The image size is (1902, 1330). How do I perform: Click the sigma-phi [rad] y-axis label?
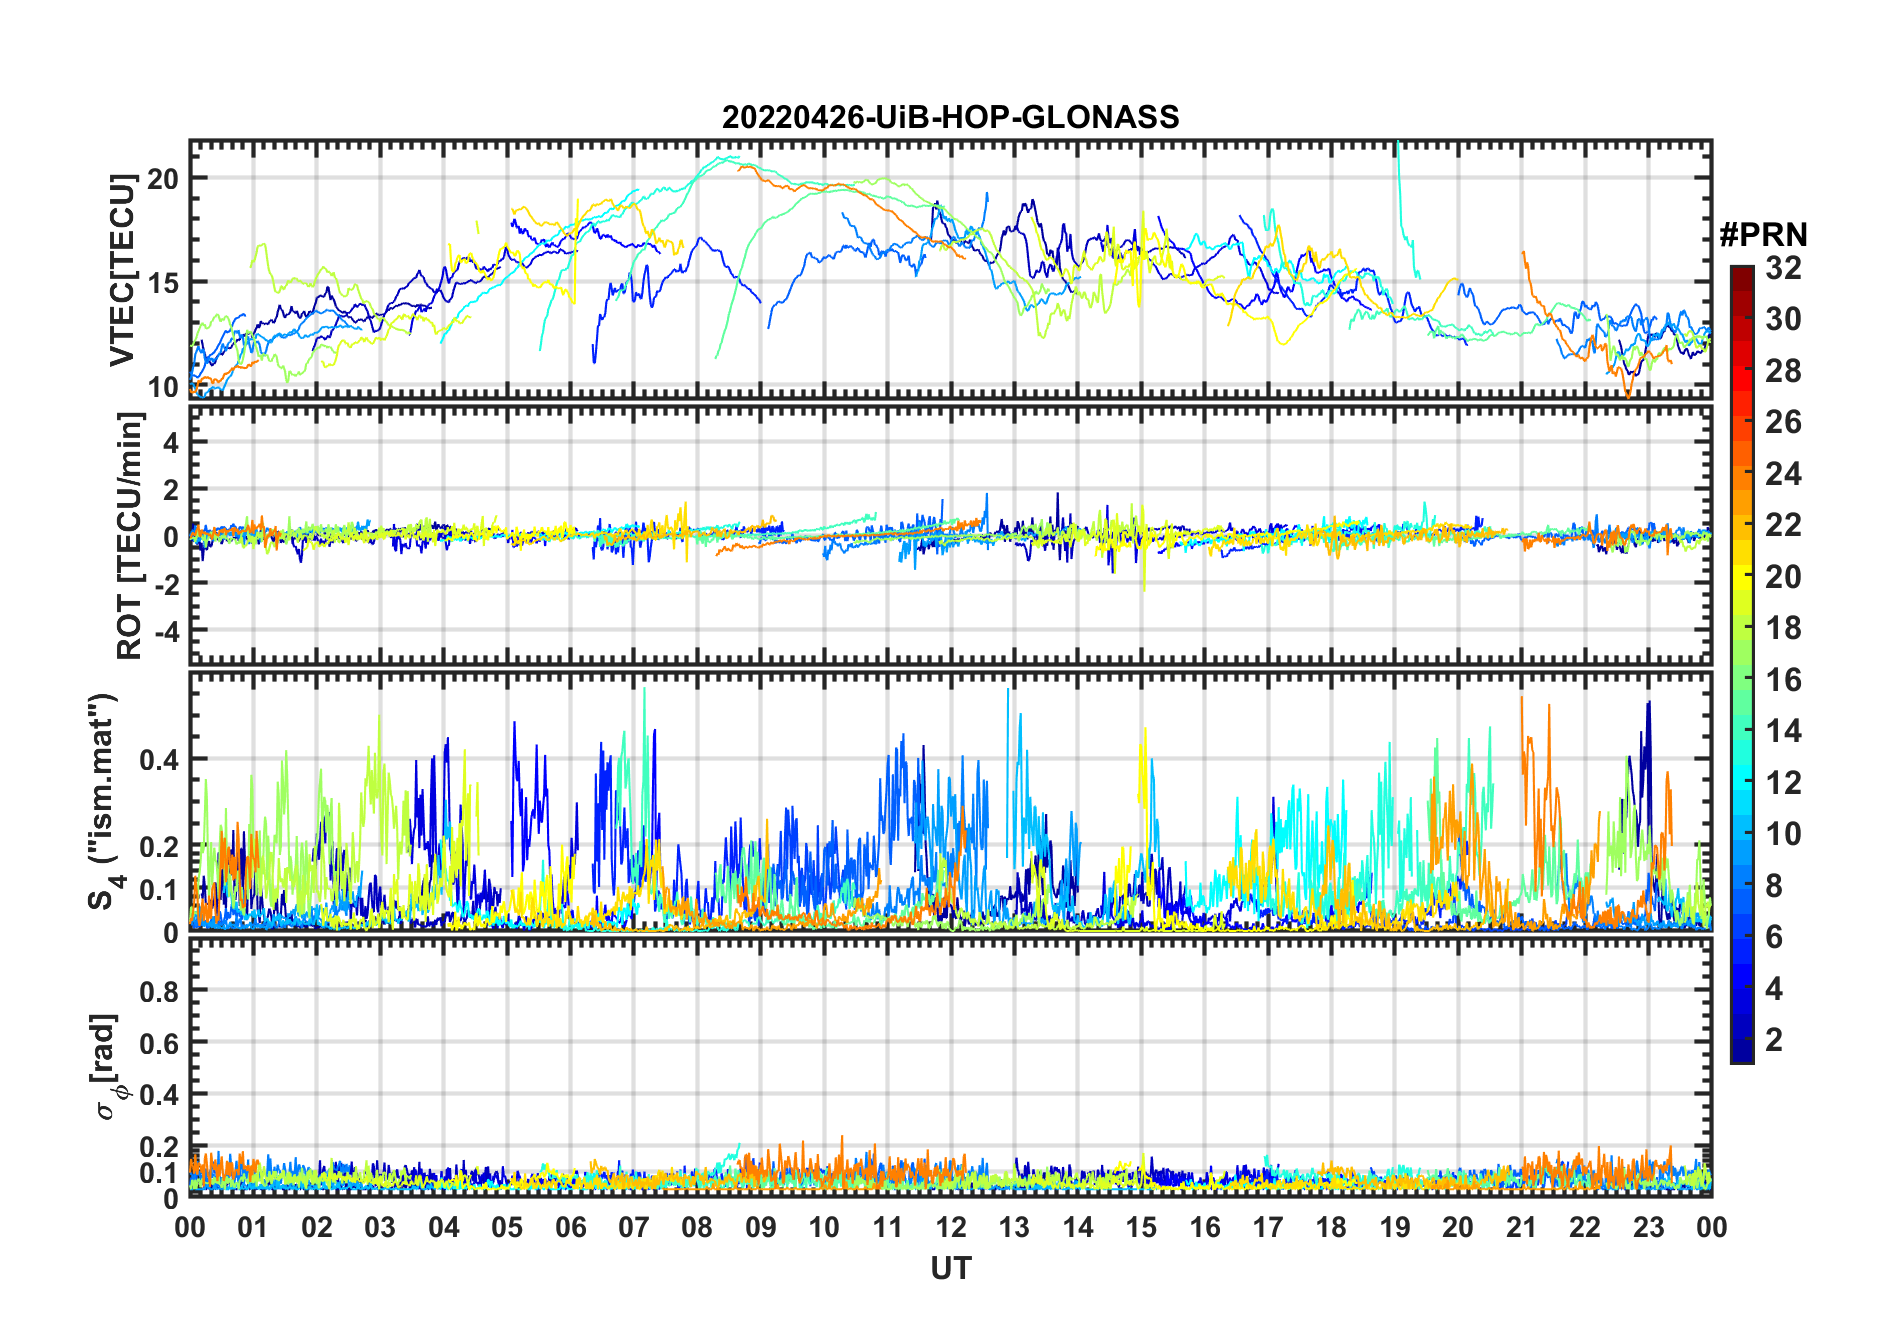109,1067
